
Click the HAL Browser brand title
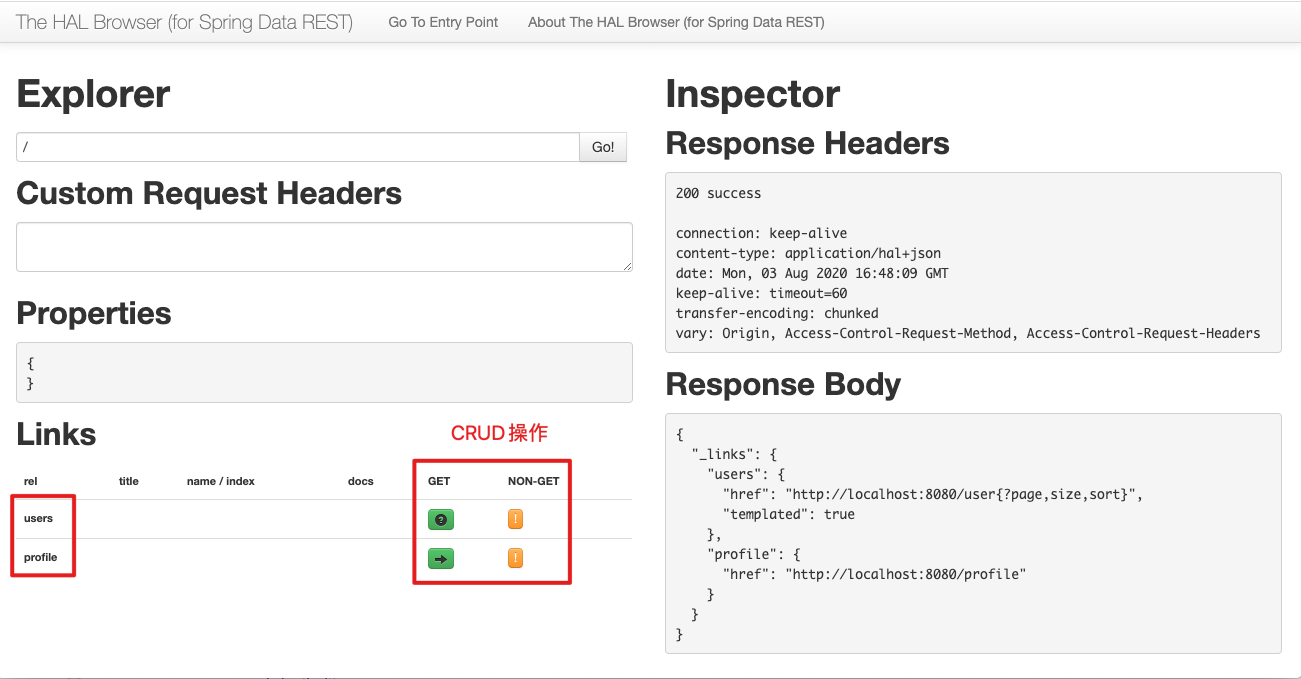pos(183,21)
